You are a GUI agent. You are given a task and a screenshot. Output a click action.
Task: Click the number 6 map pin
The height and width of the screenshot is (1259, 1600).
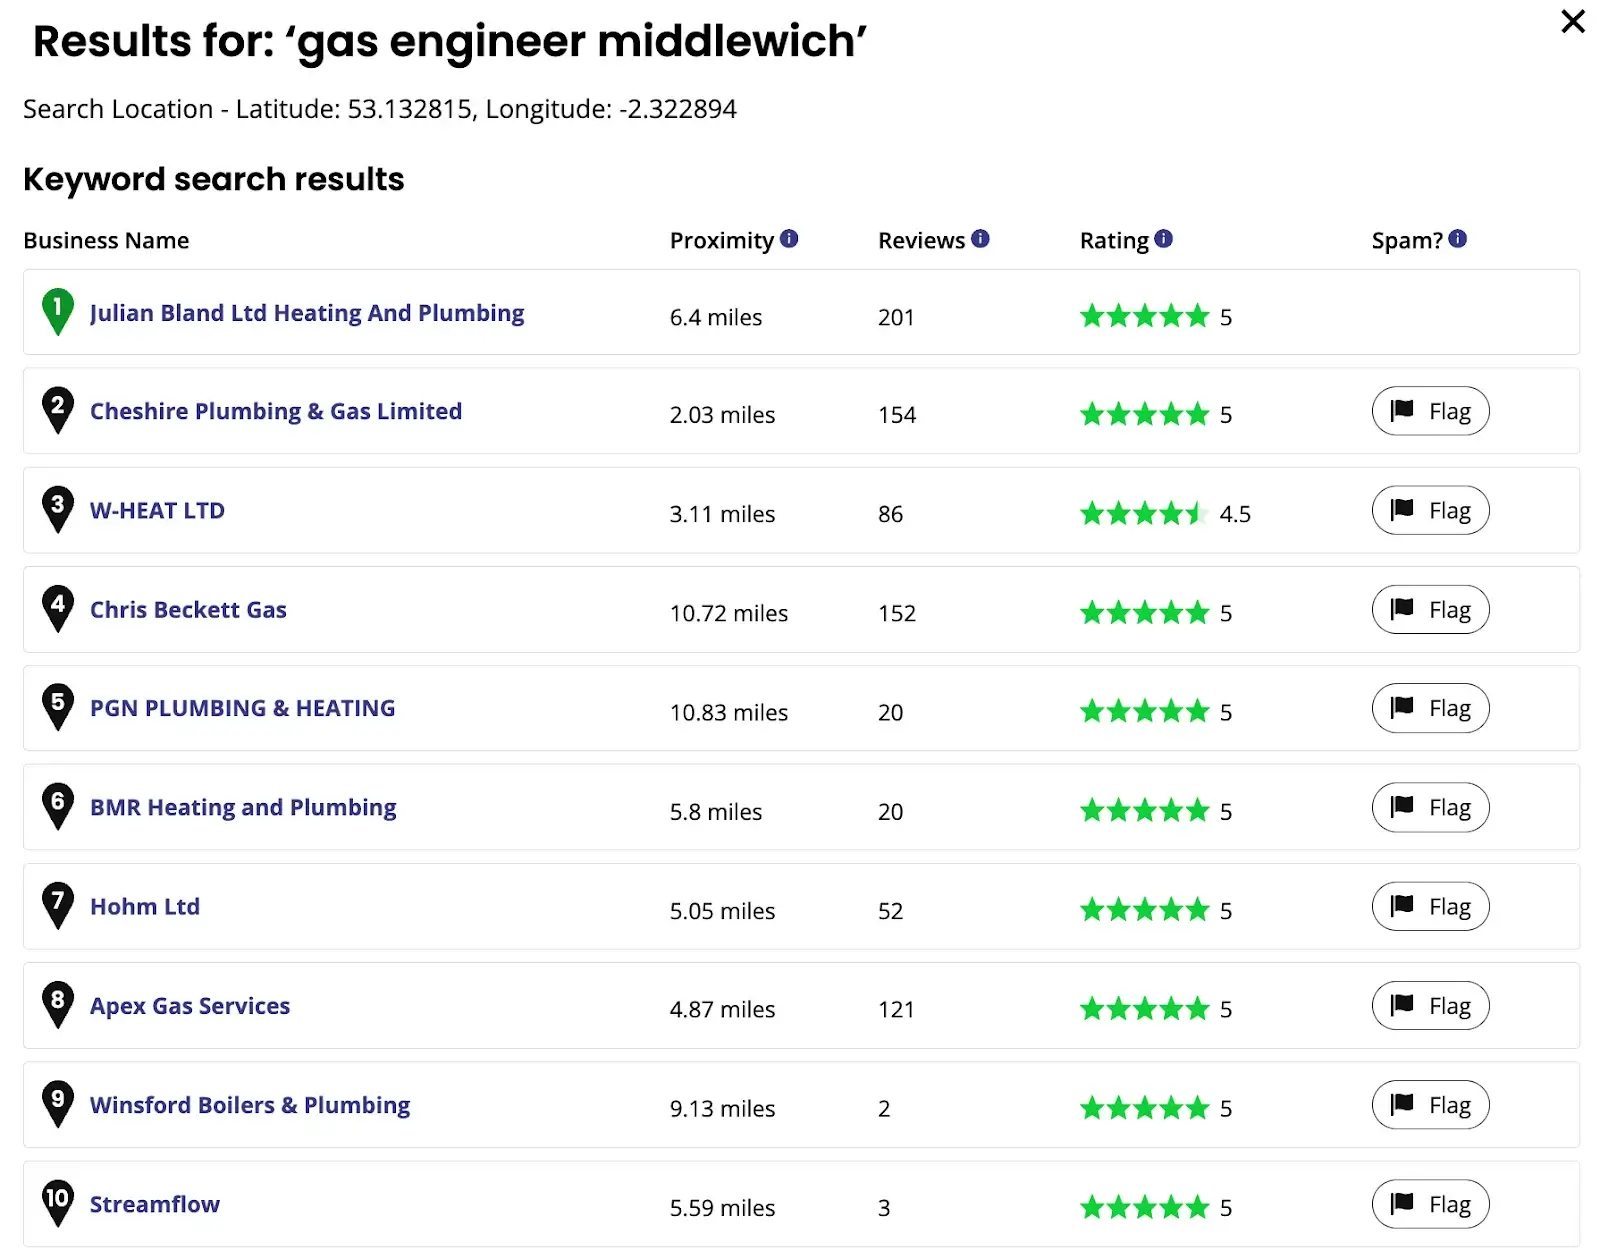point(58,805)
